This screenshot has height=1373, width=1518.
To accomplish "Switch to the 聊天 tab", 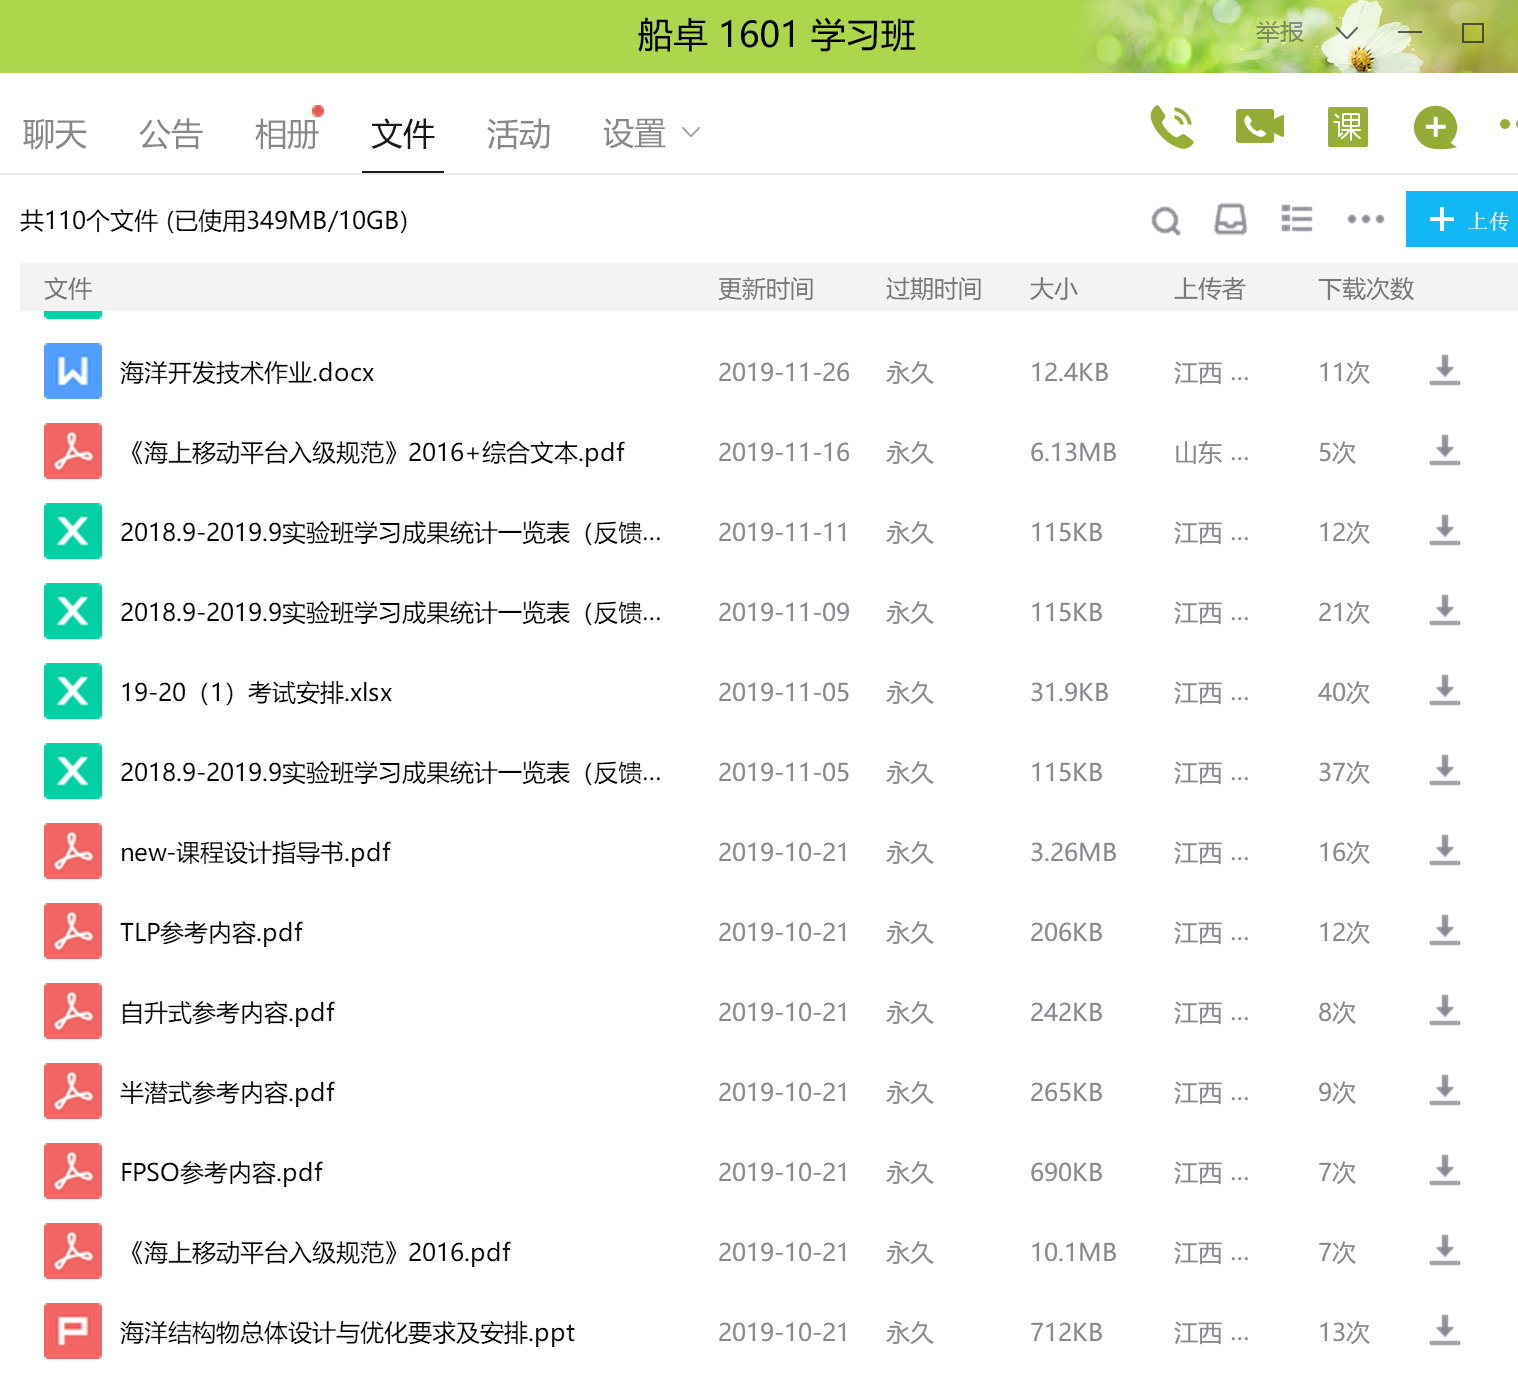I will [x=55, y=134].
